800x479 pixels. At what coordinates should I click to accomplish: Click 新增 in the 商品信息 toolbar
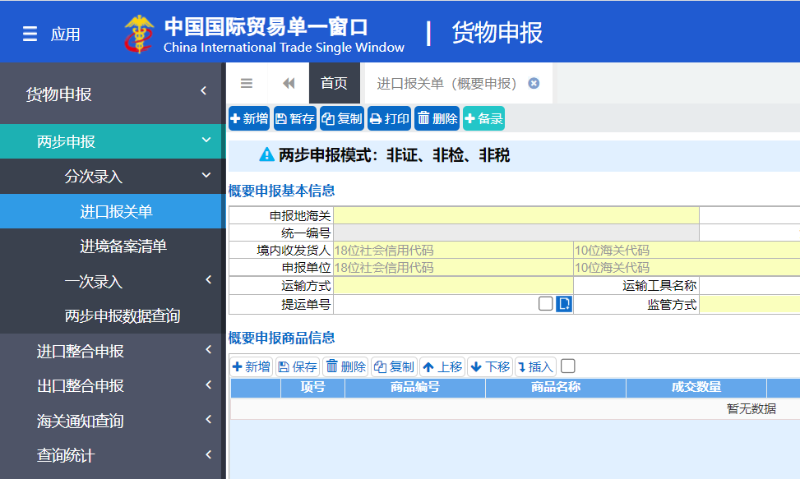pyautogui.click(x=252, y=366)
